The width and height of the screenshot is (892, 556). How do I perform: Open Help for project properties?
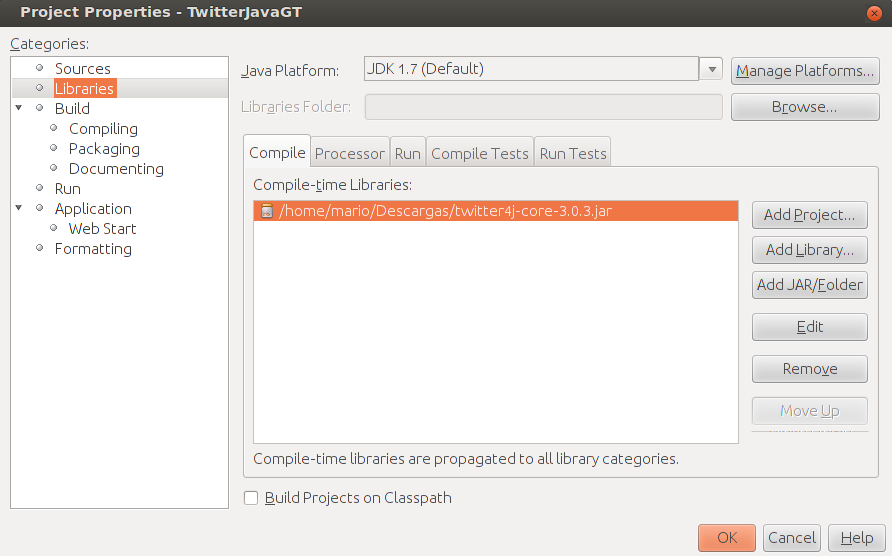point(857,538)
